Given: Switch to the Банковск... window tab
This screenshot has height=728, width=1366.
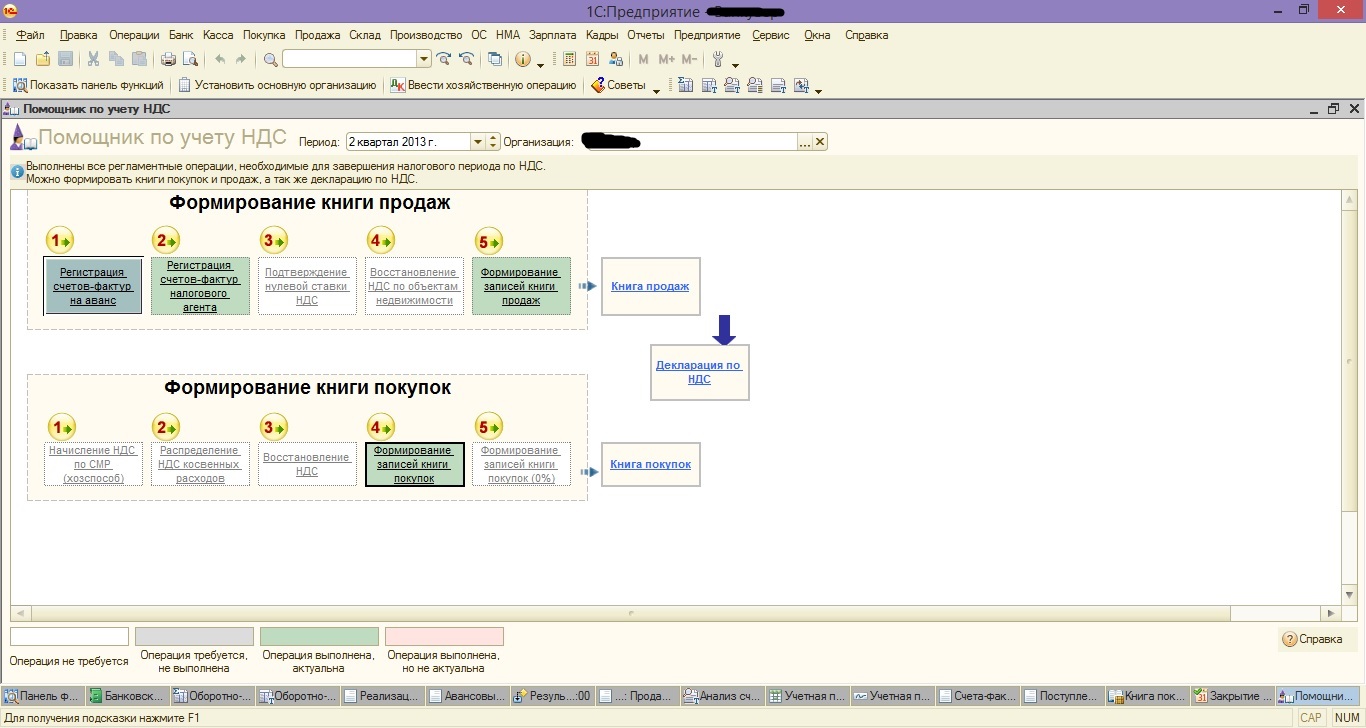Looking at the screenshot, I should click(x=128, y=696).
